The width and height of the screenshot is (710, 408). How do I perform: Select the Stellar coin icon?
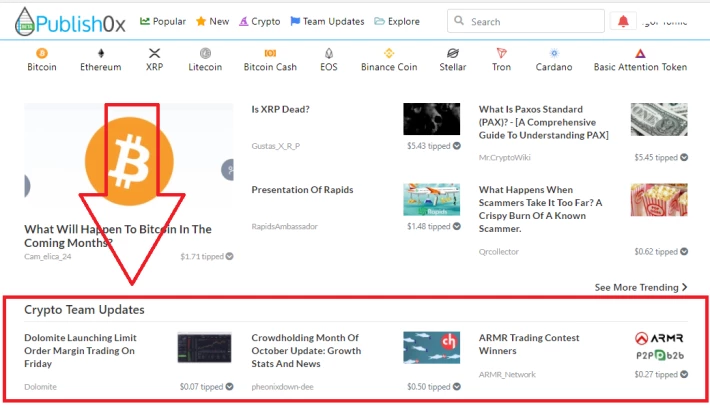point(452,53)
